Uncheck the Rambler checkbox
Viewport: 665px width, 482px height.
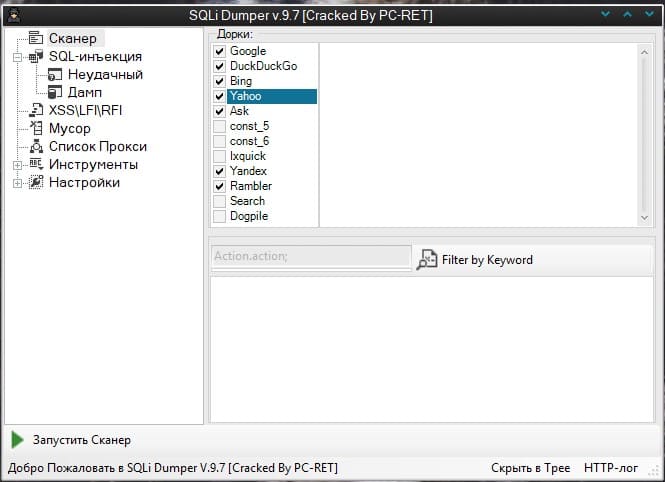(x=219, y=186)
